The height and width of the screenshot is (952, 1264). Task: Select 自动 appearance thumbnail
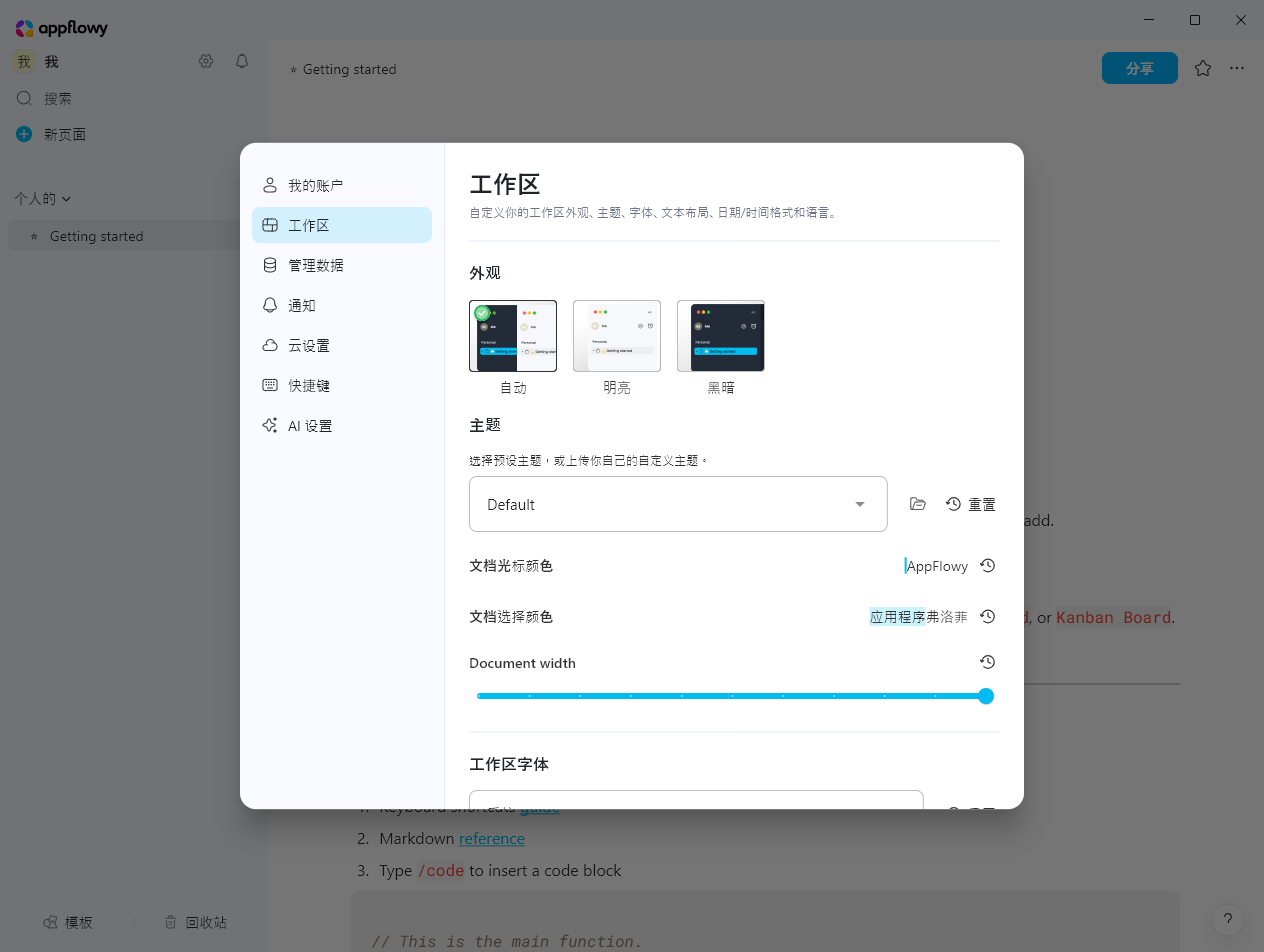(513, 336)
